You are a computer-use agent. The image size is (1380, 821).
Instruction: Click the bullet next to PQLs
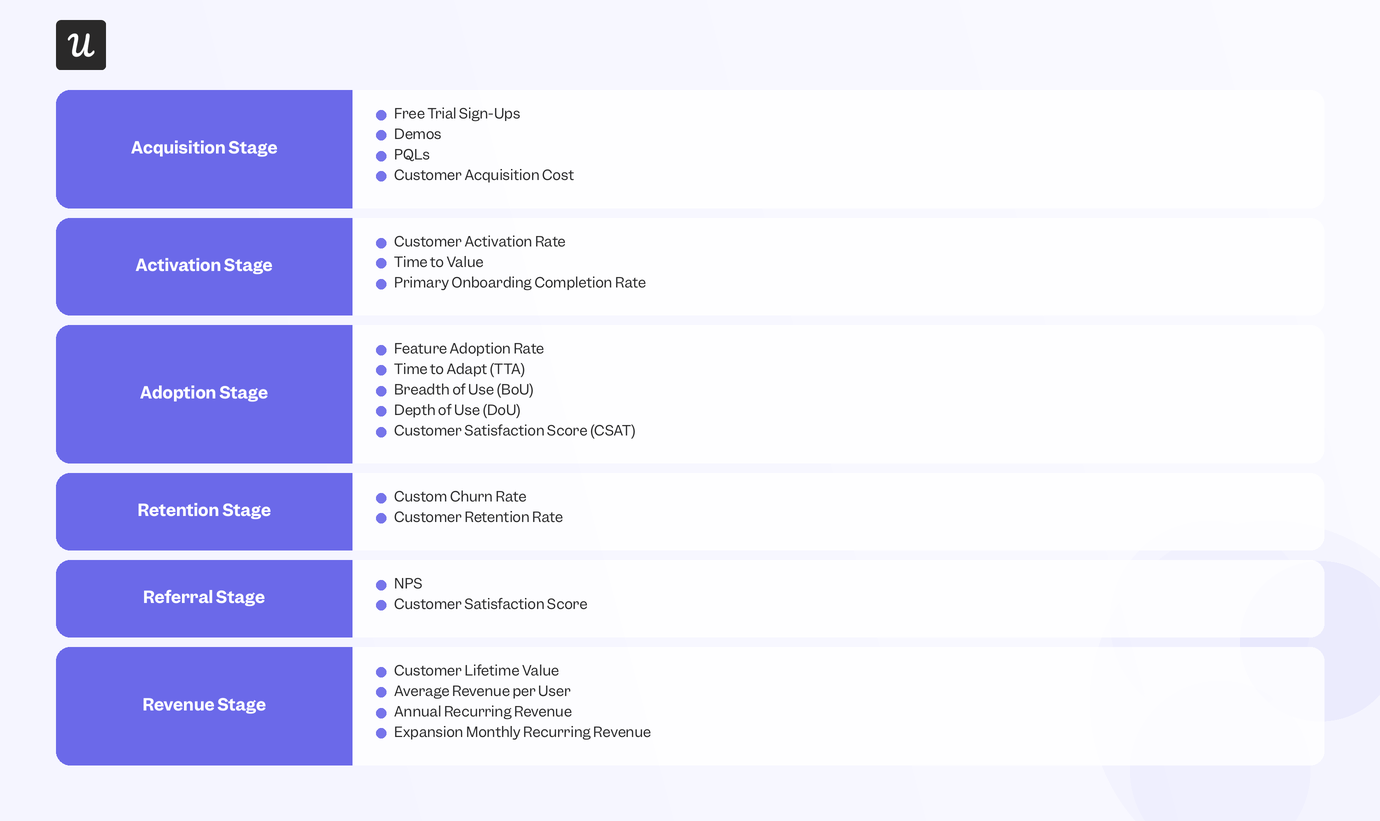click(x=381, y=156)
